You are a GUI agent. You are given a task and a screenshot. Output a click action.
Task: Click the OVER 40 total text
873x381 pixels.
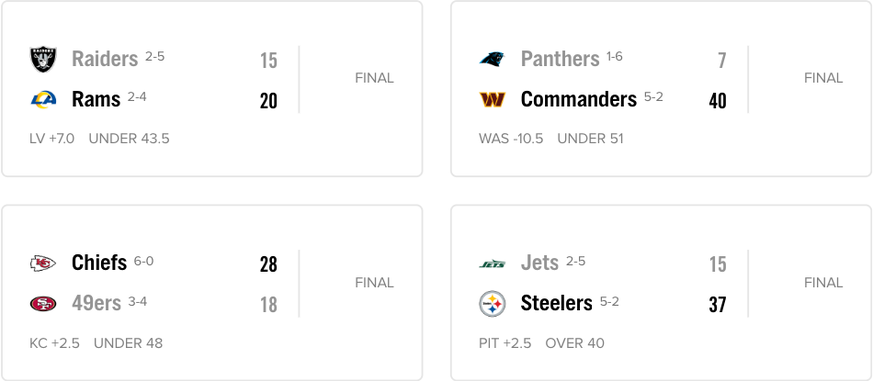click(575, 343)
